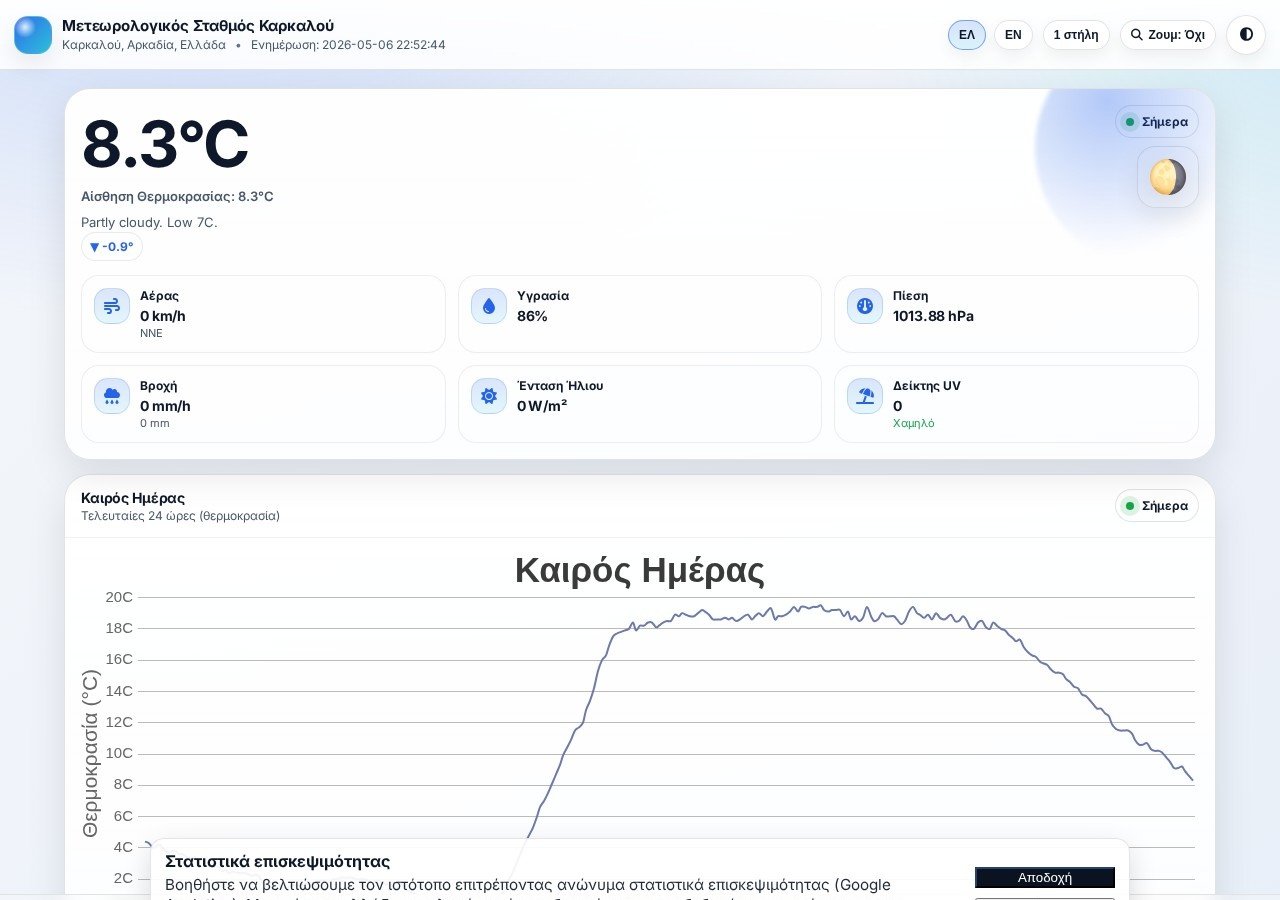
Task: Click the -0.9° temperature trend badge
Action: point(112,247)
